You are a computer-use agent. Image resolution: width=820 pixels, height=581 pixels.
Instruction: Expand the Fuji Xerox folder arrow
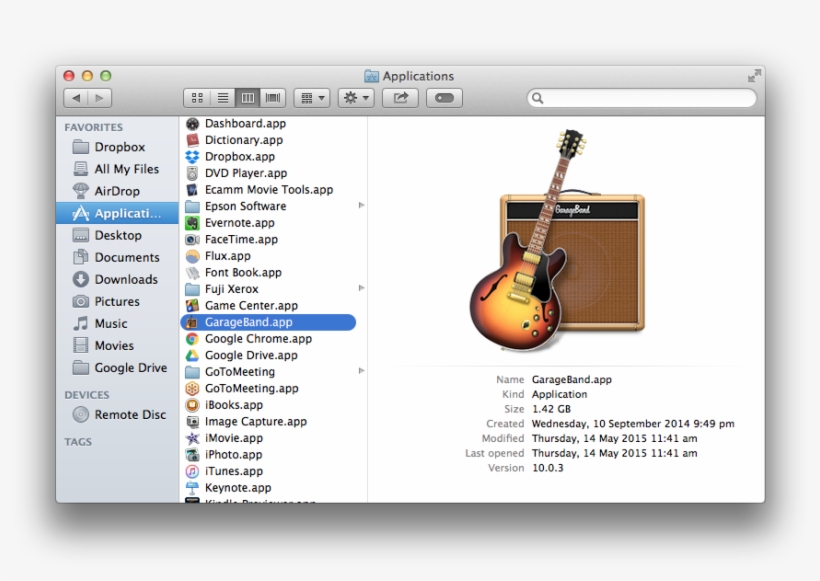[x=361, y=288]
